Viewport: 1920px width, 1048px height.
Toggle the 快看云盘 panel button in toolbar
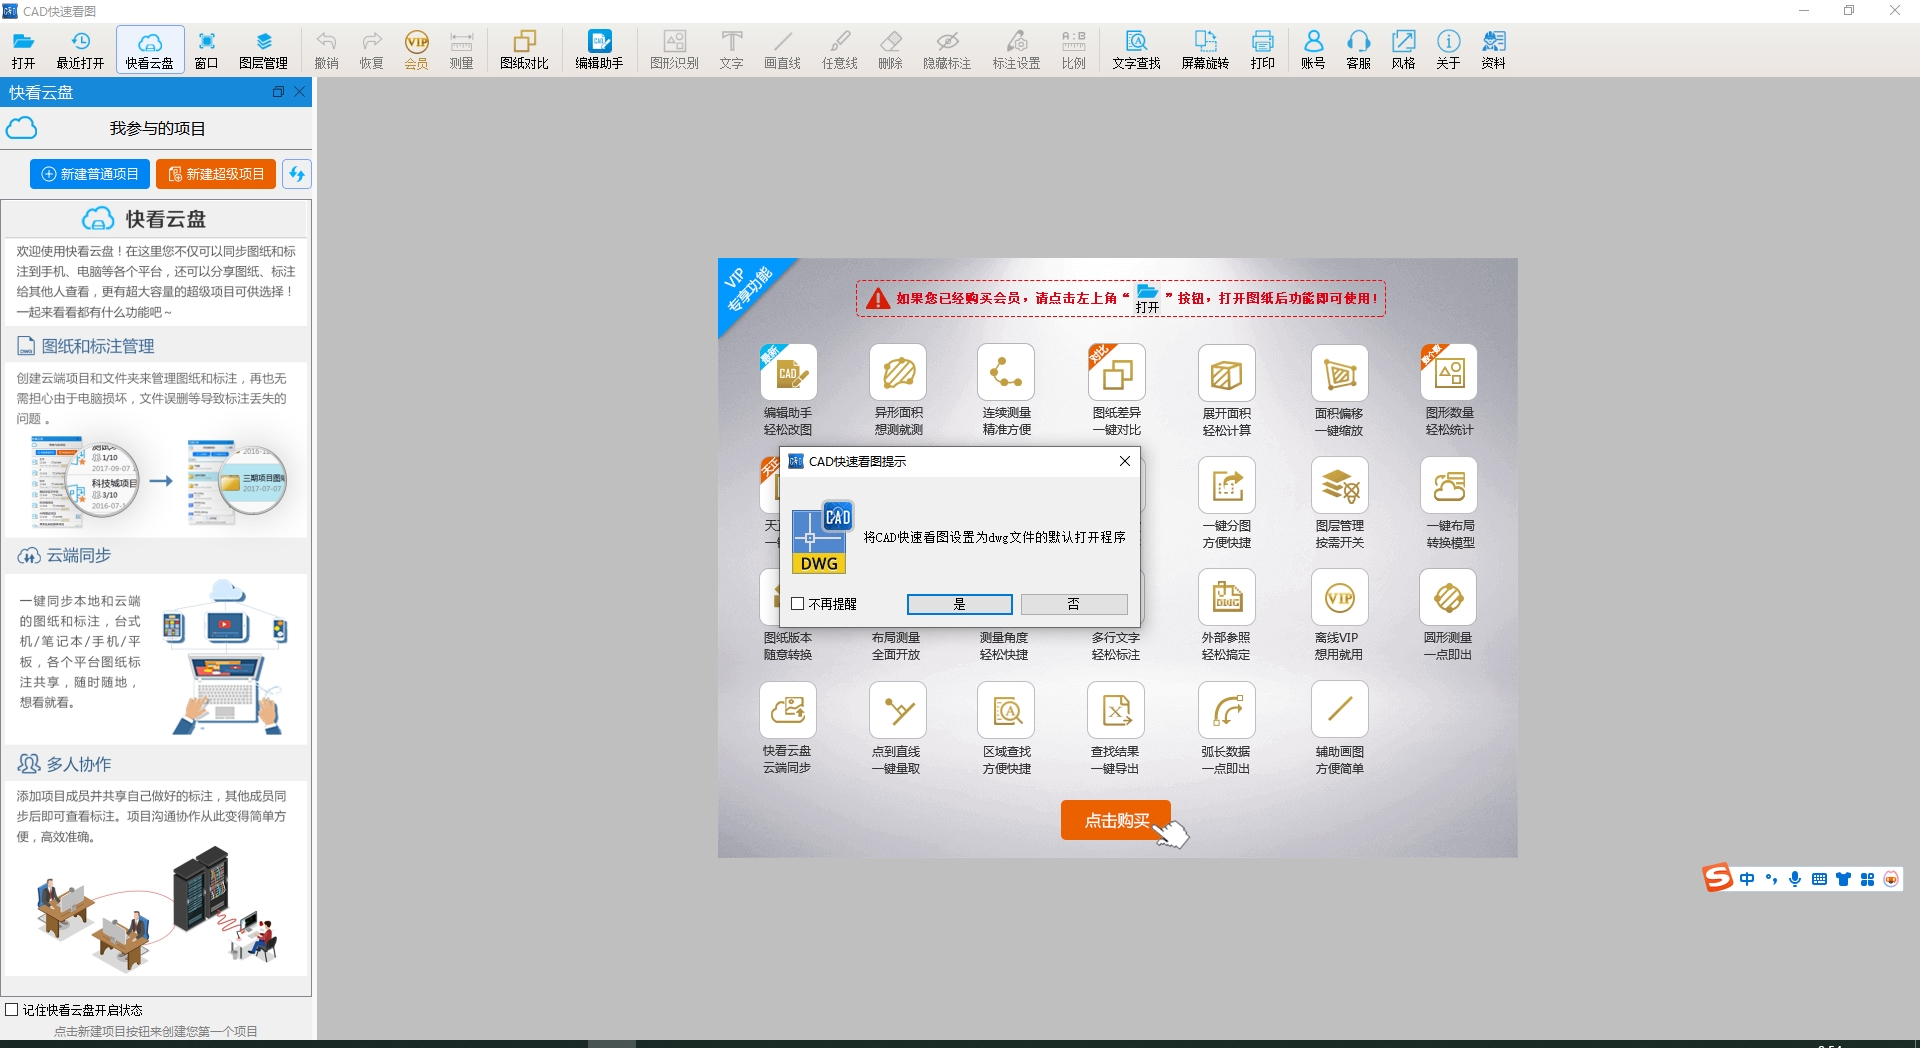point(150,49)
